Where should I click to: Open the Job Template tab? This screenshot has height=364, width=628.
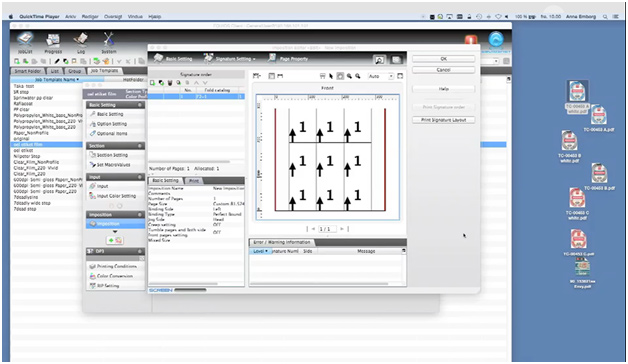[x=105, y=70]
